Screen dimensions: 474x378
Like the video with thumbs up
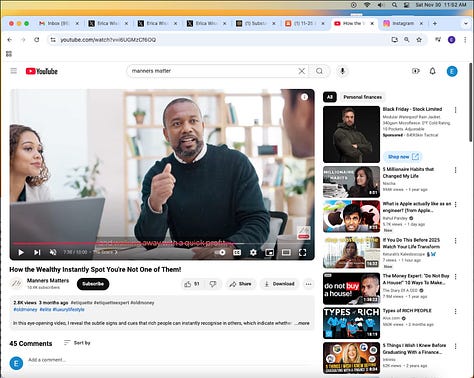192,284
